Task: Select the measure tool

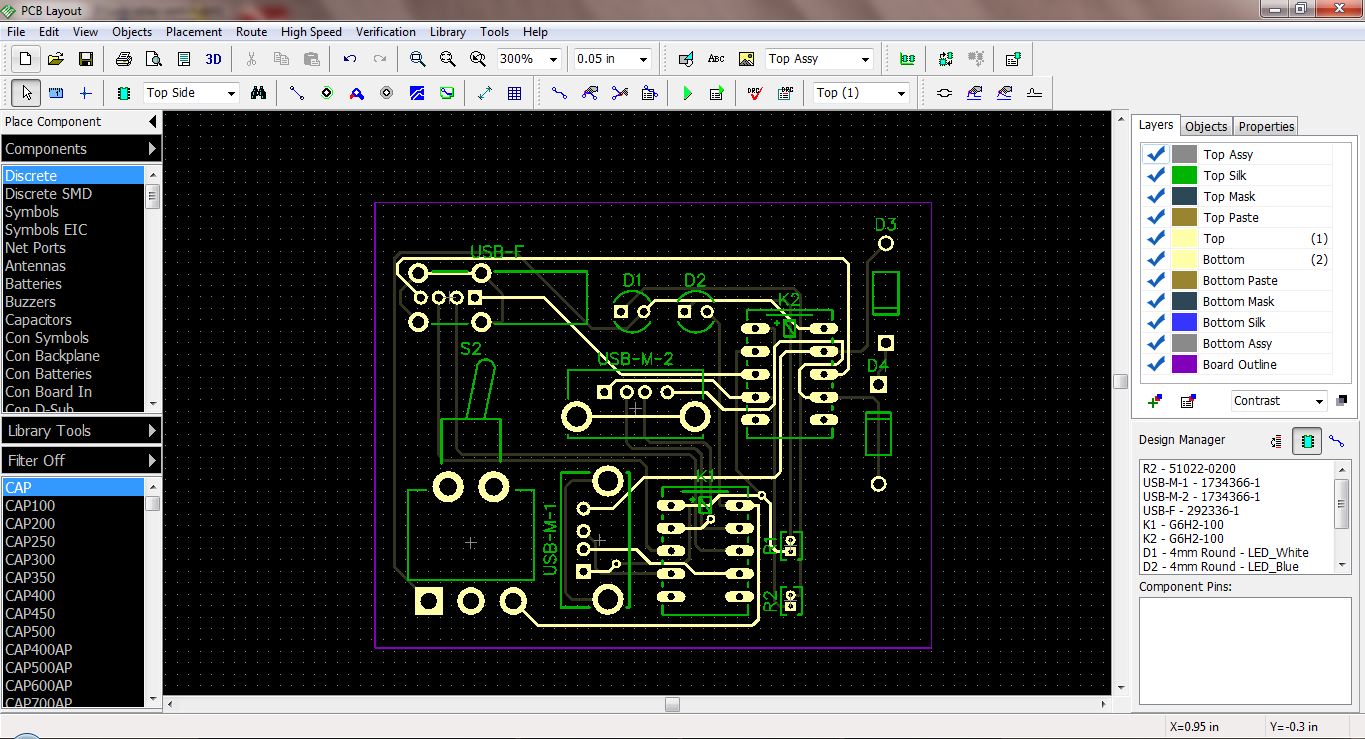Action: coord(56,92)
